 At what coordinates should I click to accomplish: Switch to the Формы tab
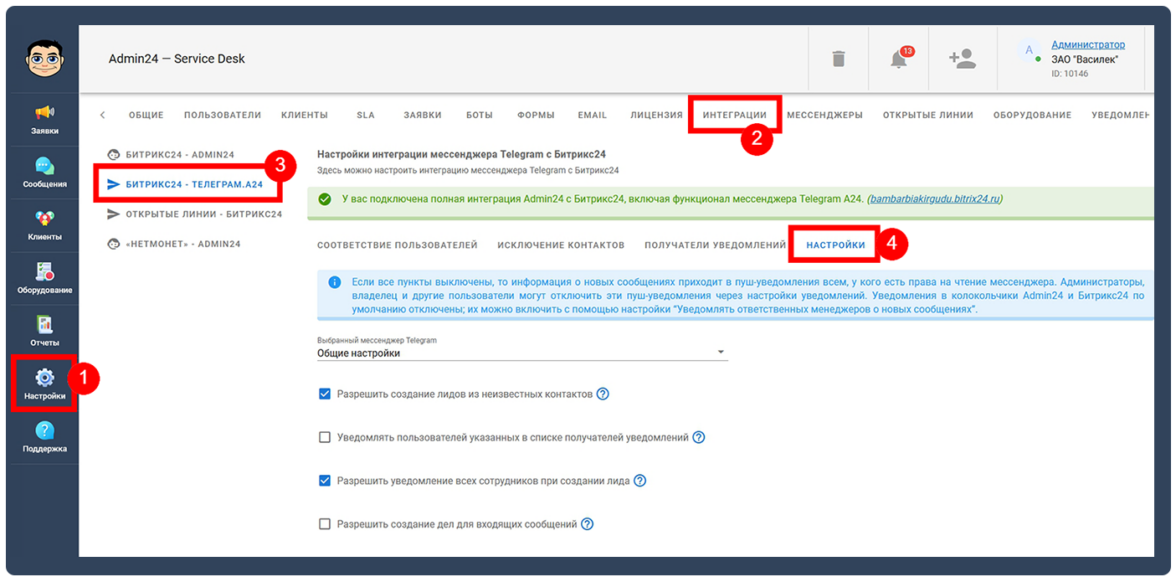tap(536, 115)
